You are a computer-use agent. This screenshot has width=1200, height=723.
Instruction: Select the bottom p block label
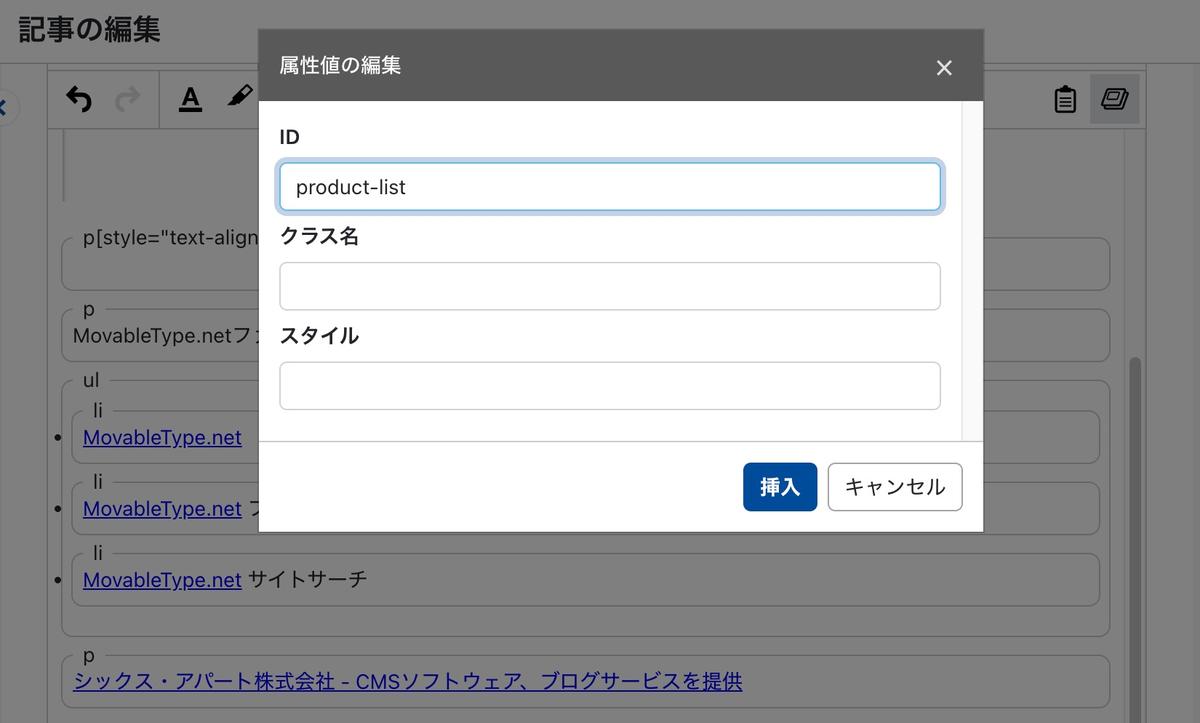[x=89, y=656]
